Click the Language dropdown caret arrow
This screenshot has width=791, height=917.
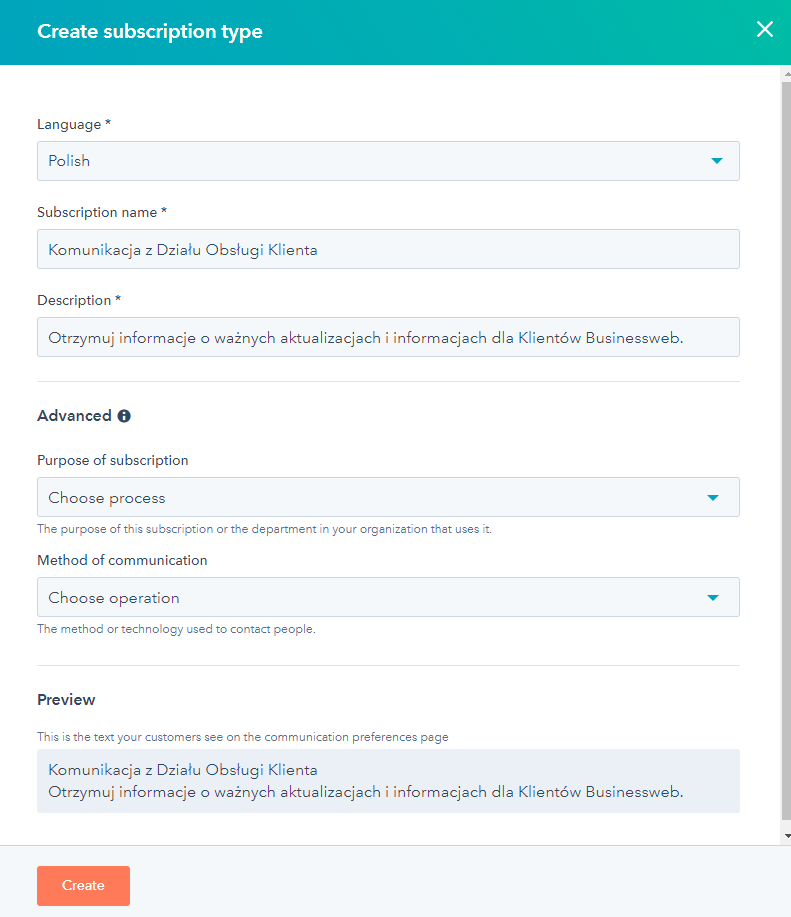coord(717,161)
